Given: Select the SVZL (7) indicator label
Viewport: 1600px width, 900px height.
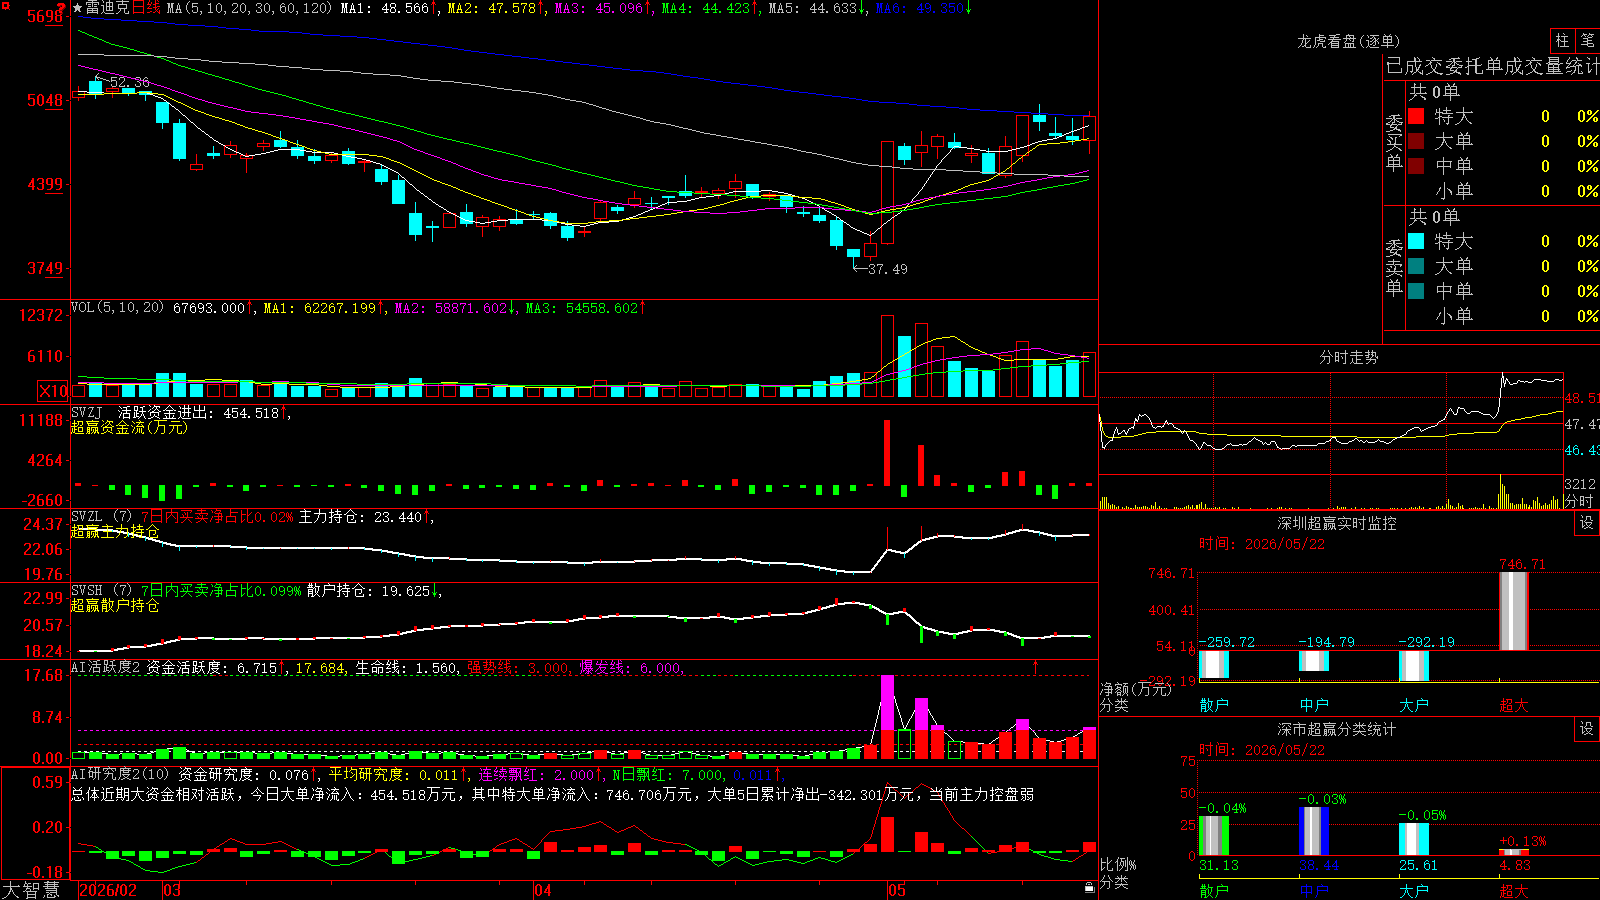Looking at the screenshot, I should [102, 517].
